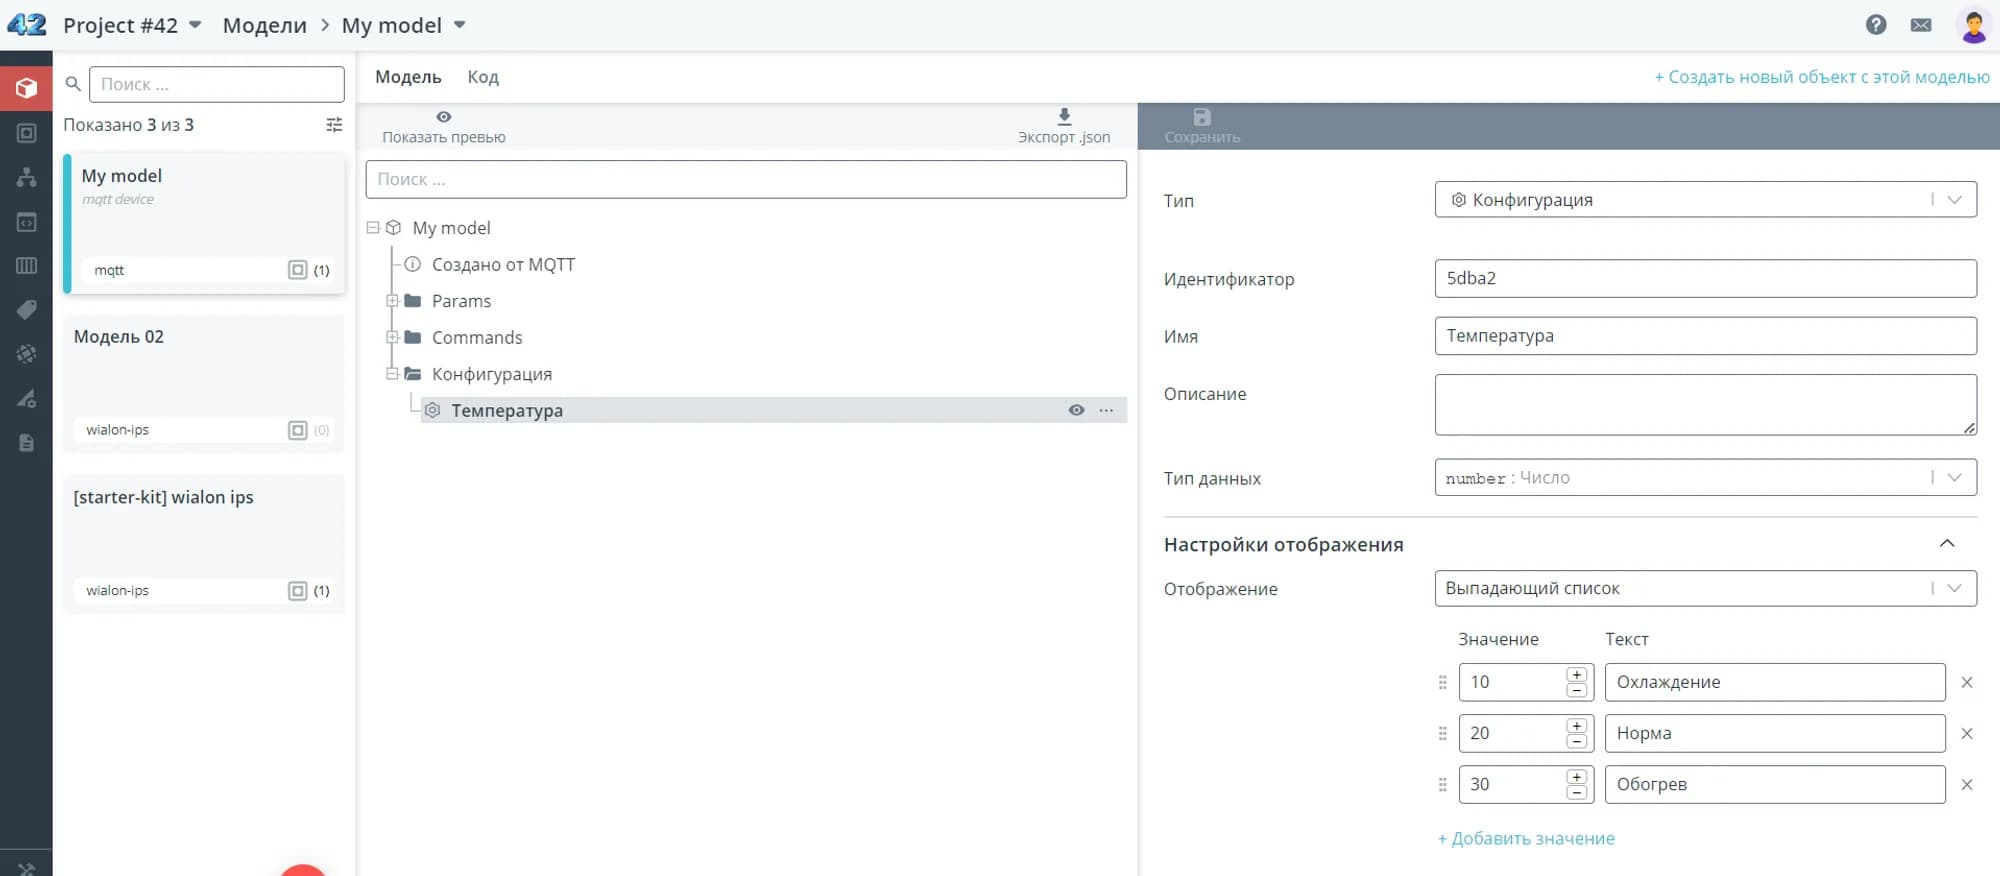
Task: Switch to the Код tab
Action: [x=483, y=77]
